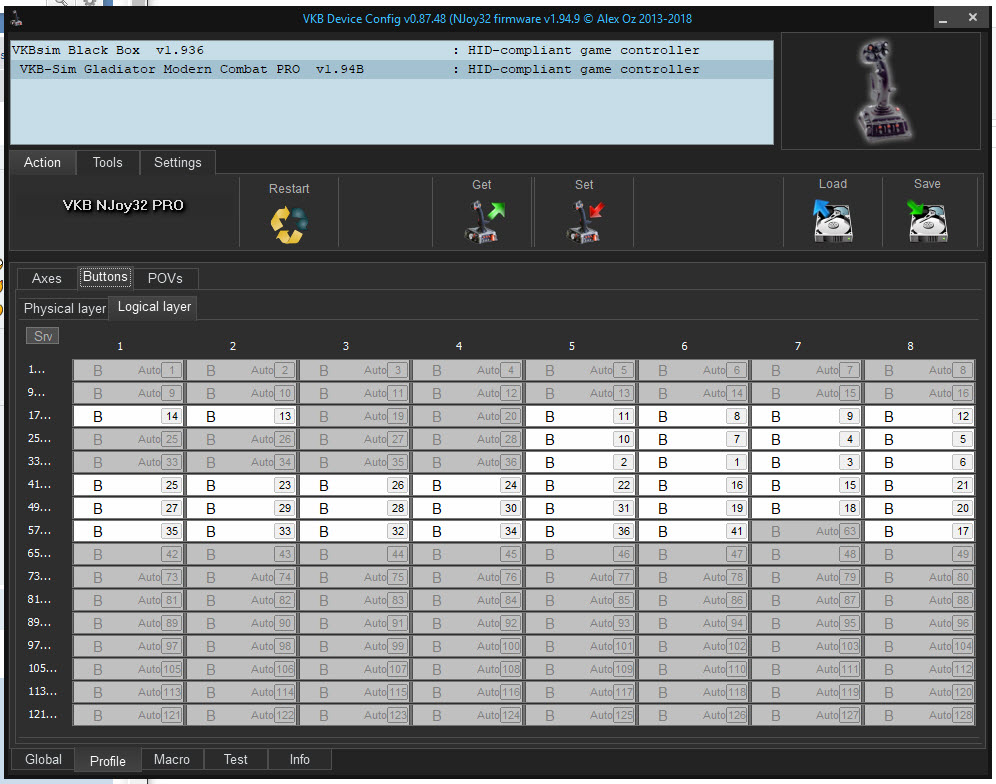
Task: Open the Global bottom tab
Action: click(x=43, y=759)
